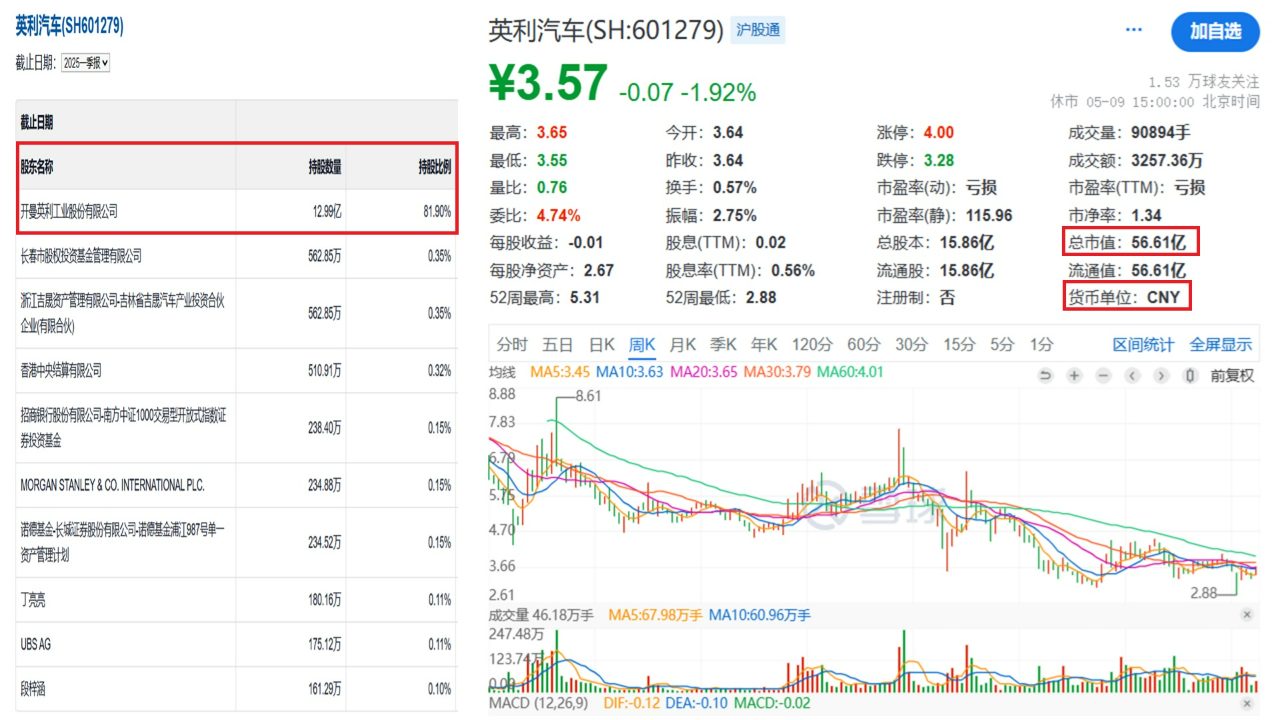Click the chart reset (undo) icon
This screenshot has height=720, width=1280.
1046,376
